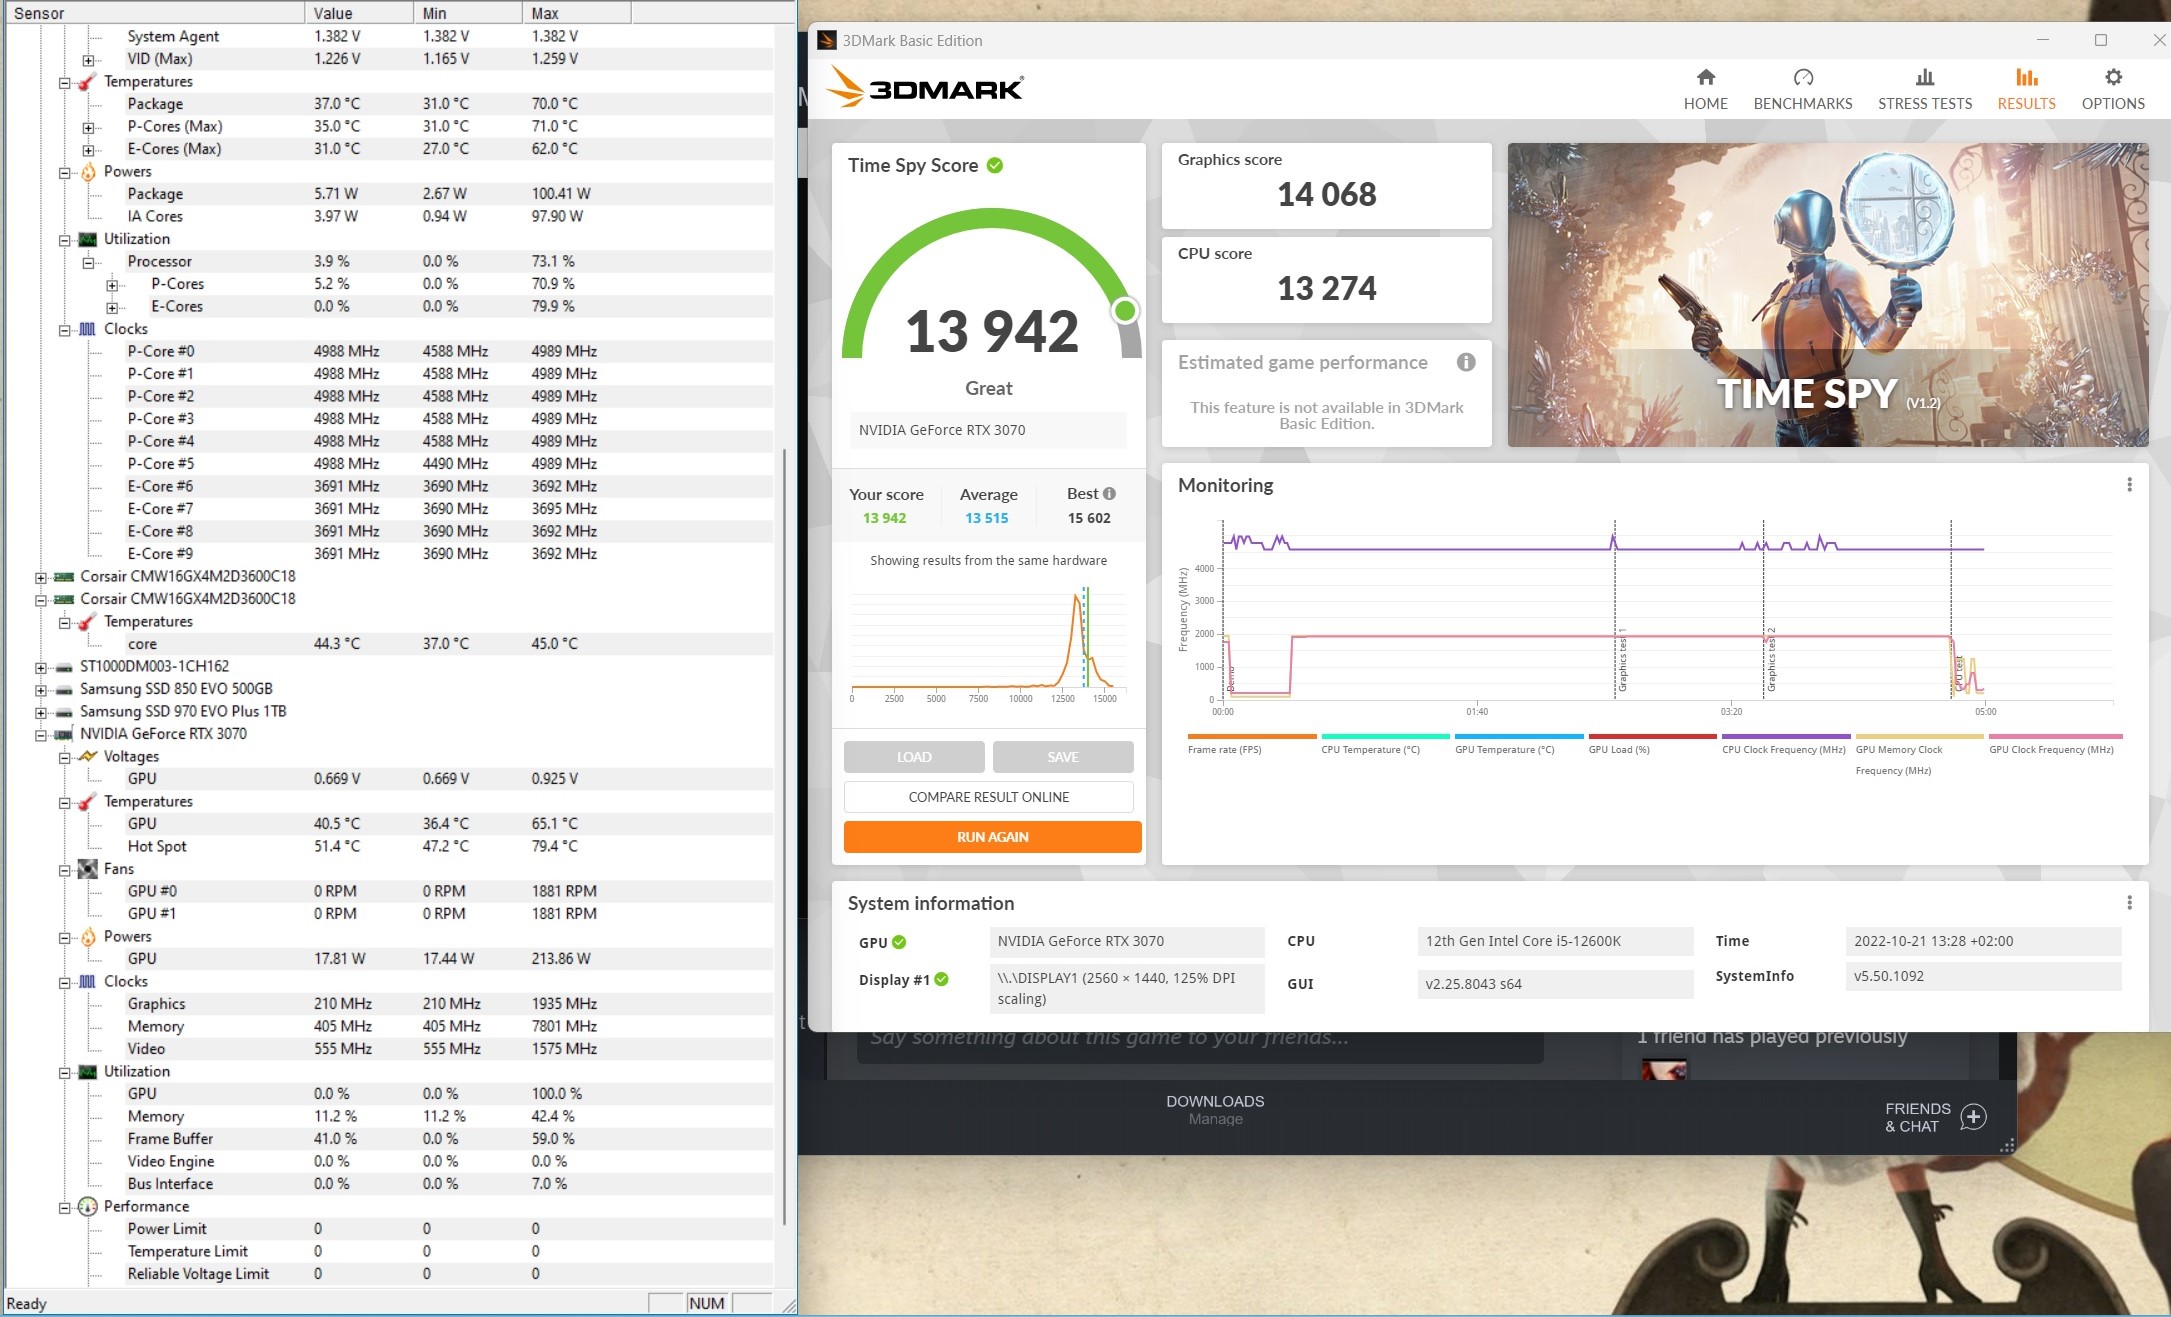Screen dimensions: 2171x1317
Task: Click COMPARE RESULT ONLINE button
Action: coord(988,797)
